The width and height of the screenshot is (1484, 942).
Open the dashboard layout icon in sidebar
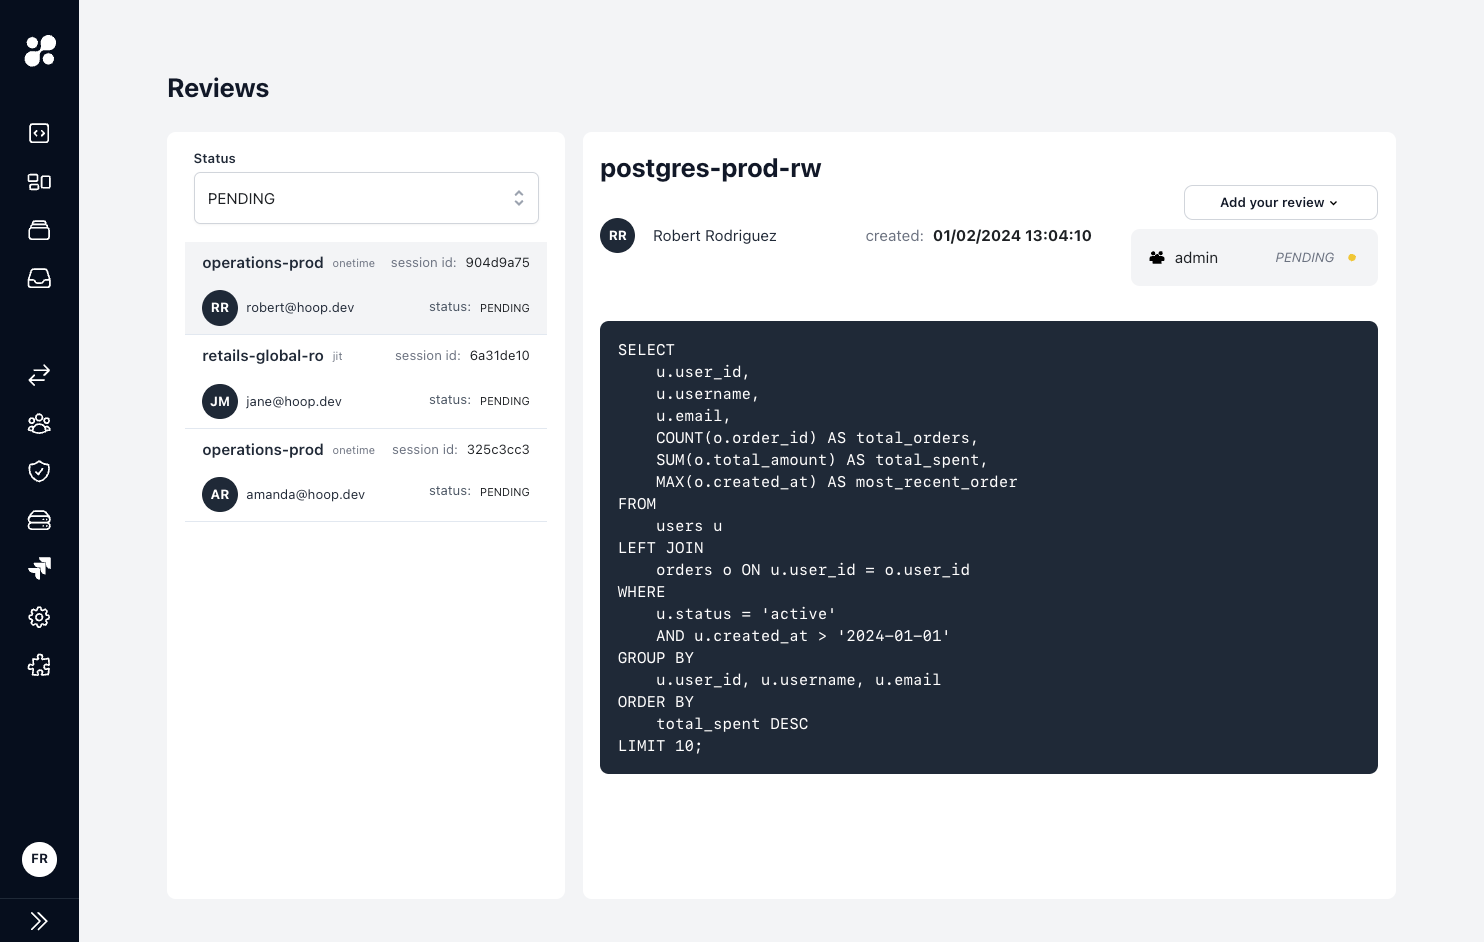point(39,182)
